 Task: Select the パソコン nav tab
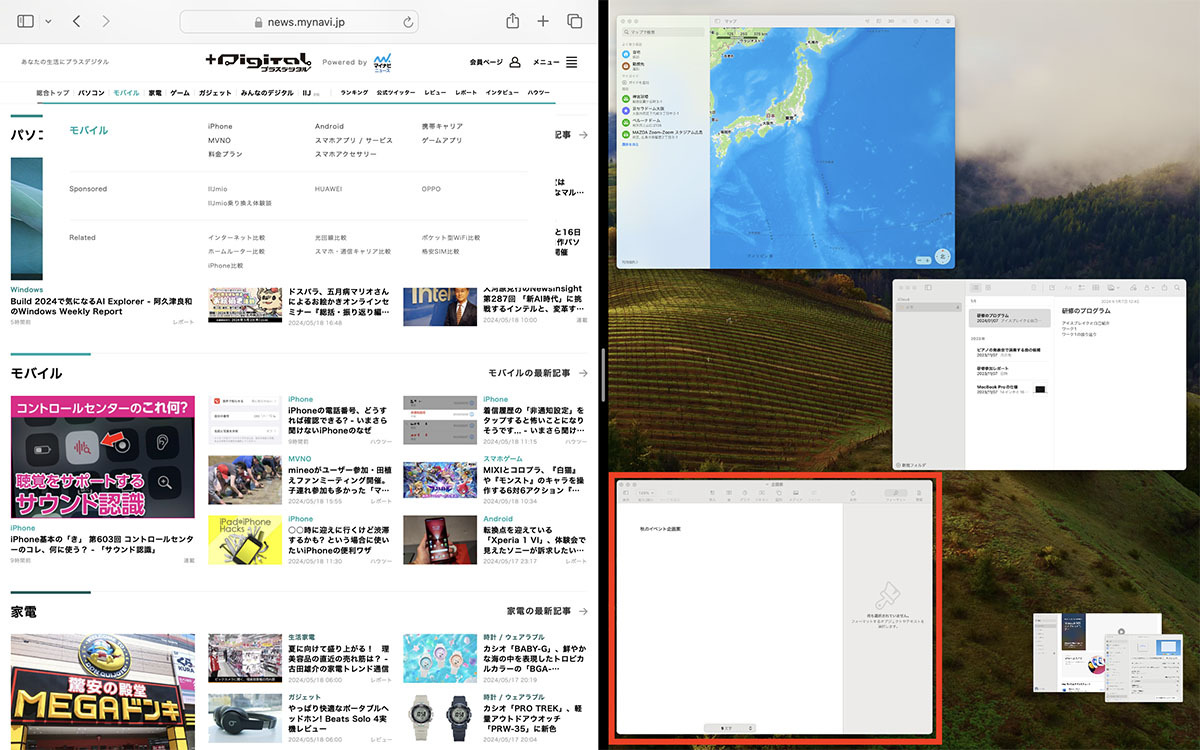[91, 92]
